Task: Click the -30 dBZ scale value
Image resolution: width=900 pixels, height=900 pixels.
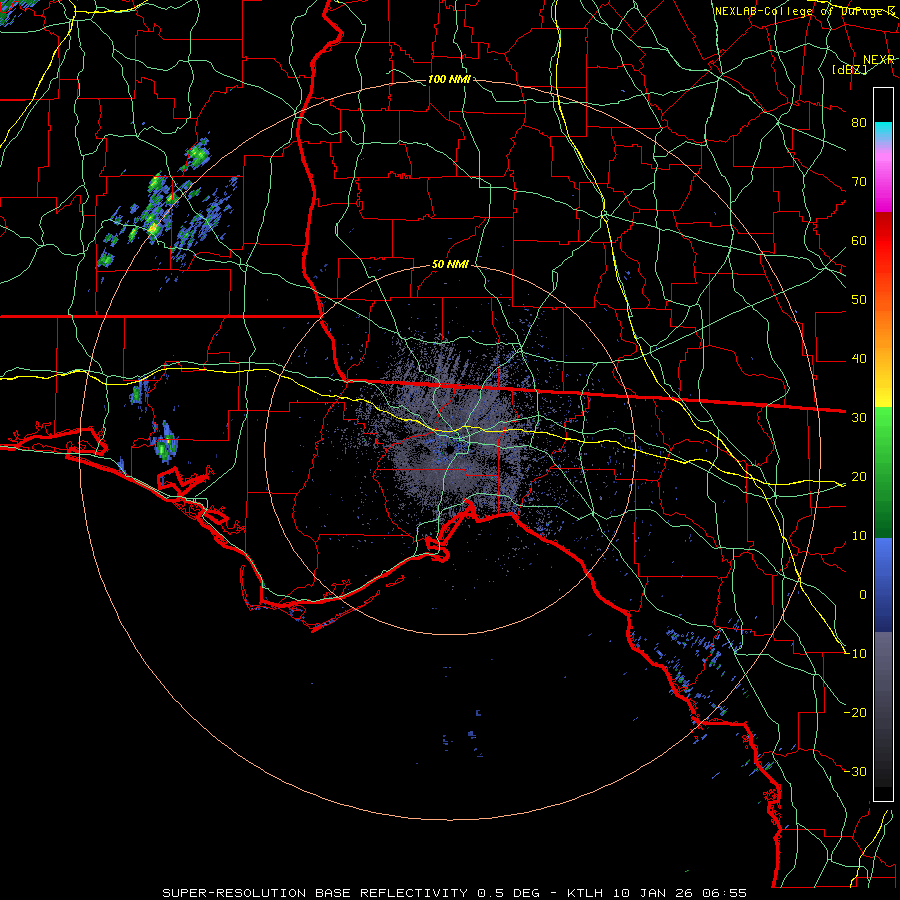Action: [x=855, y=771]
